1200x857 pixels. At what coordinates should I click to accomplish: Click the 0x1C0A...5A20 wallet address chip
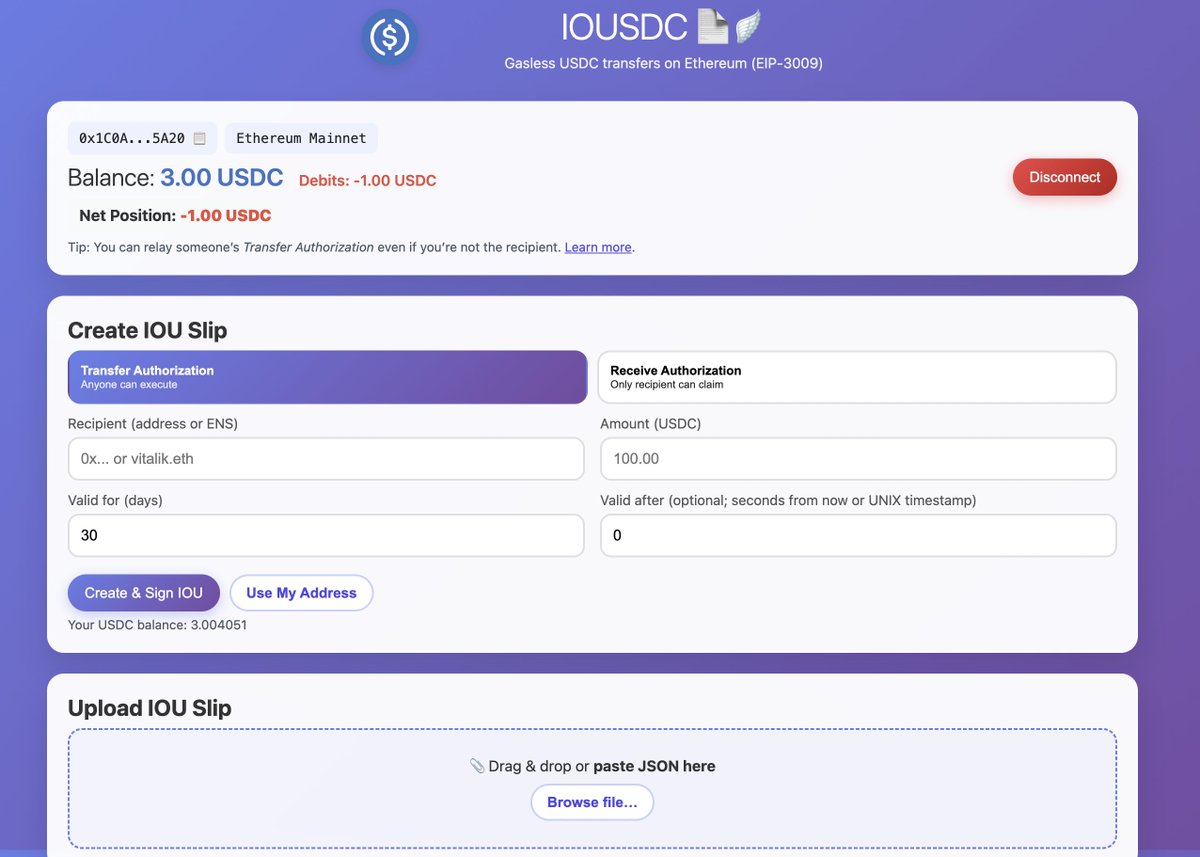point(142,138)
